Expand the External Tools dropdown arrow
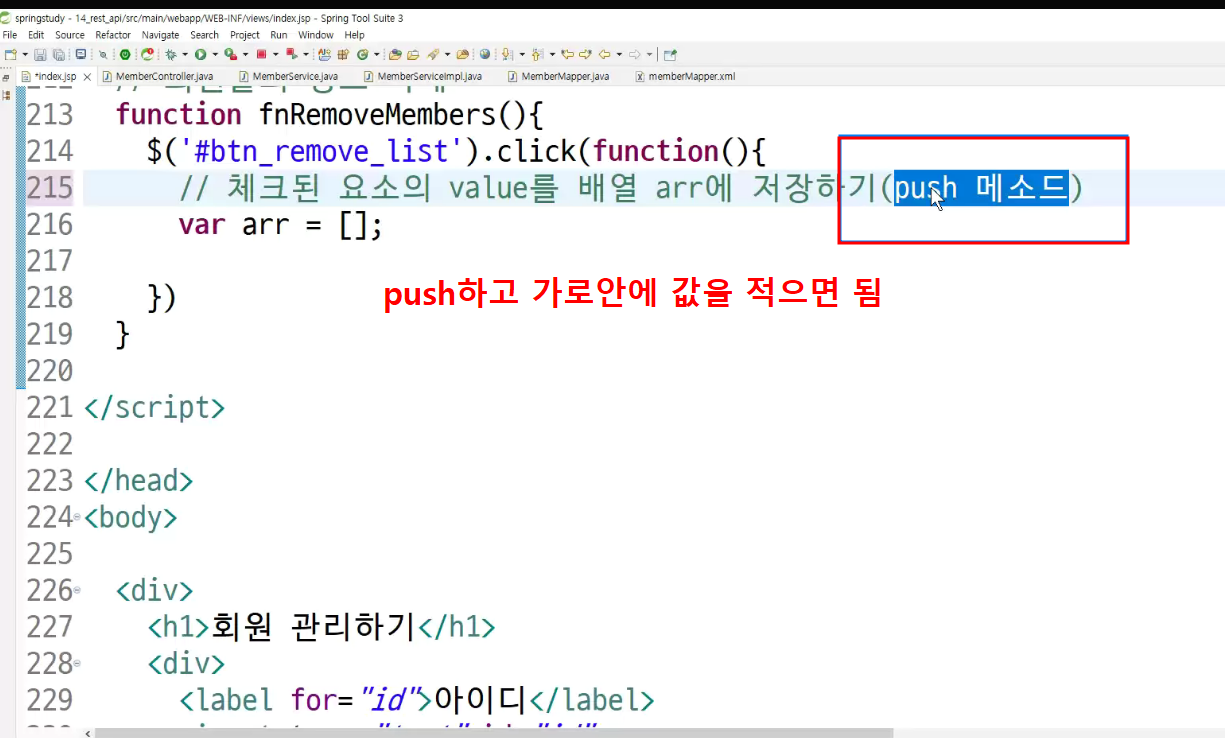The image size is (1225, 738). click(x=246, y=54)
